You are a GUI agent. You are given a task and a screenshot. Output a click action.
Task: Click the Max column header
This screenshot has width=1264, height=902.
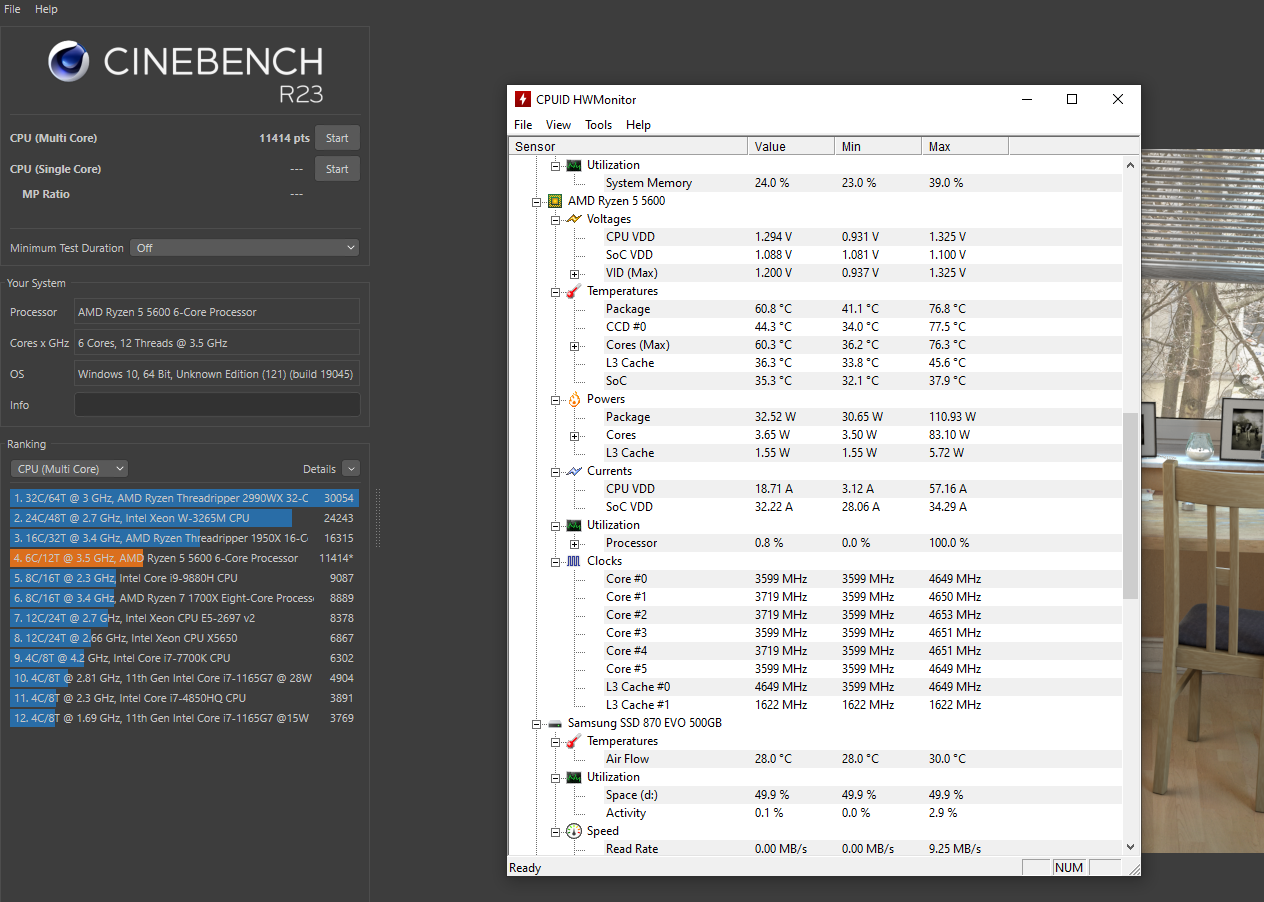[965, 147]
